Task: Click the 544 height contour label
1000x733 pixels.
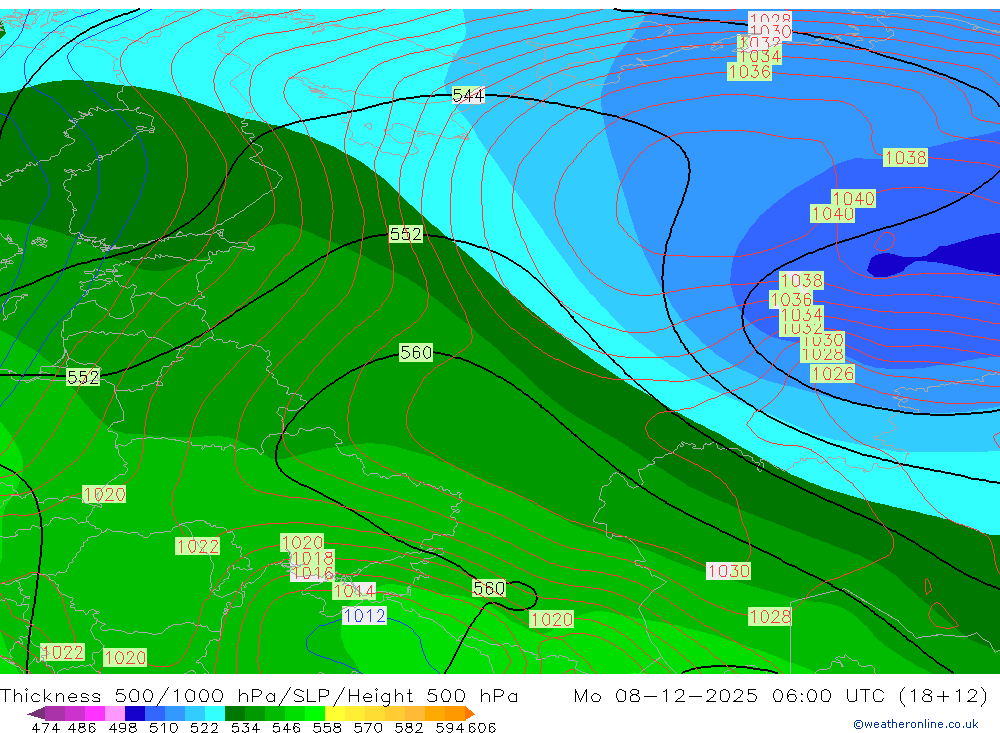Action: [x=468, y=96]
